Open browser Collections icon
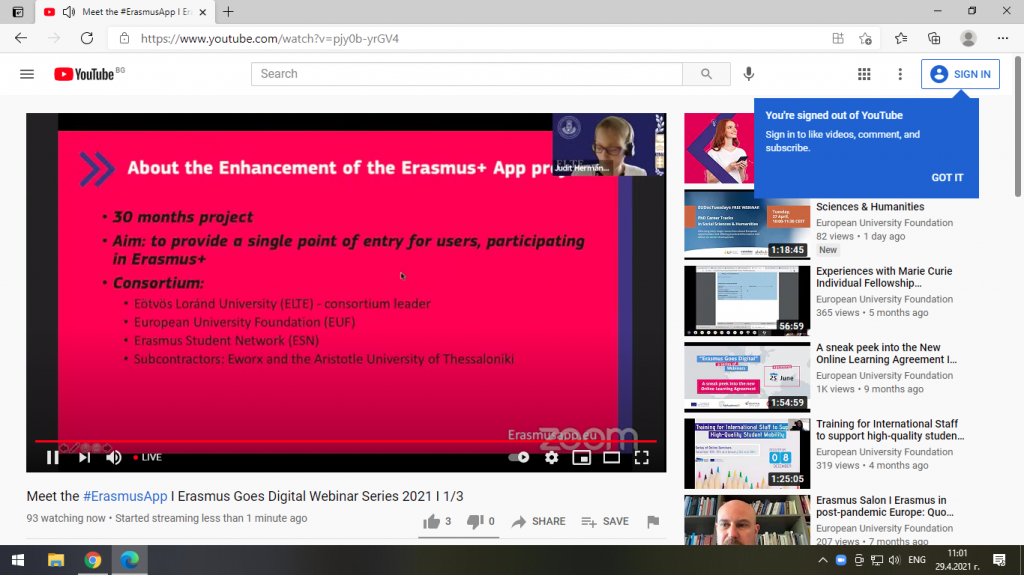1024x575 pixels. click(x=934, y=39)
